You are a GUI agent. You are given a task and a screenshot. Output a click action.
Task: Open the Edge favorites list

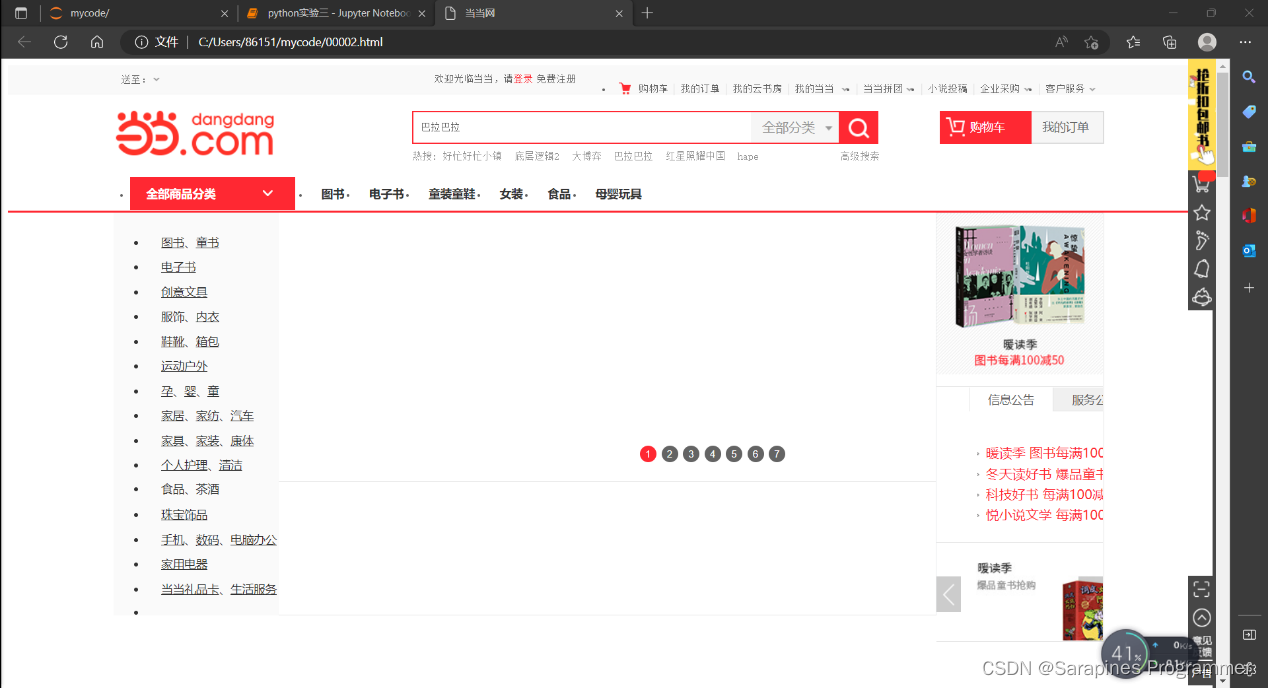point(1133,42)
